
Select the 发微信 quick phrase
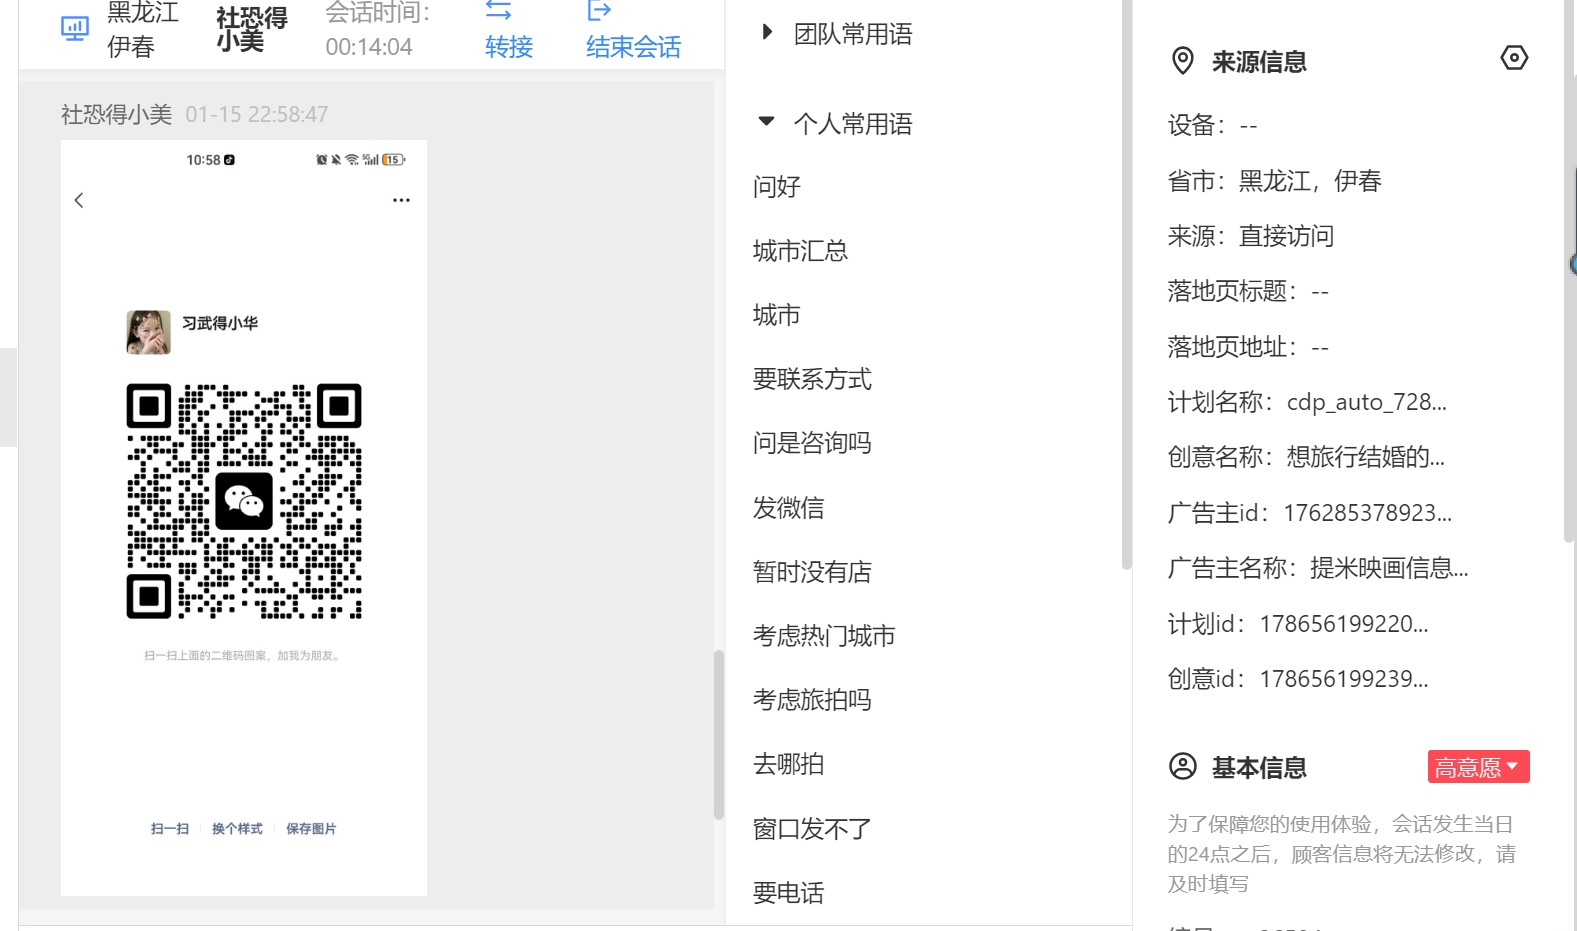[x=789, y=508]
